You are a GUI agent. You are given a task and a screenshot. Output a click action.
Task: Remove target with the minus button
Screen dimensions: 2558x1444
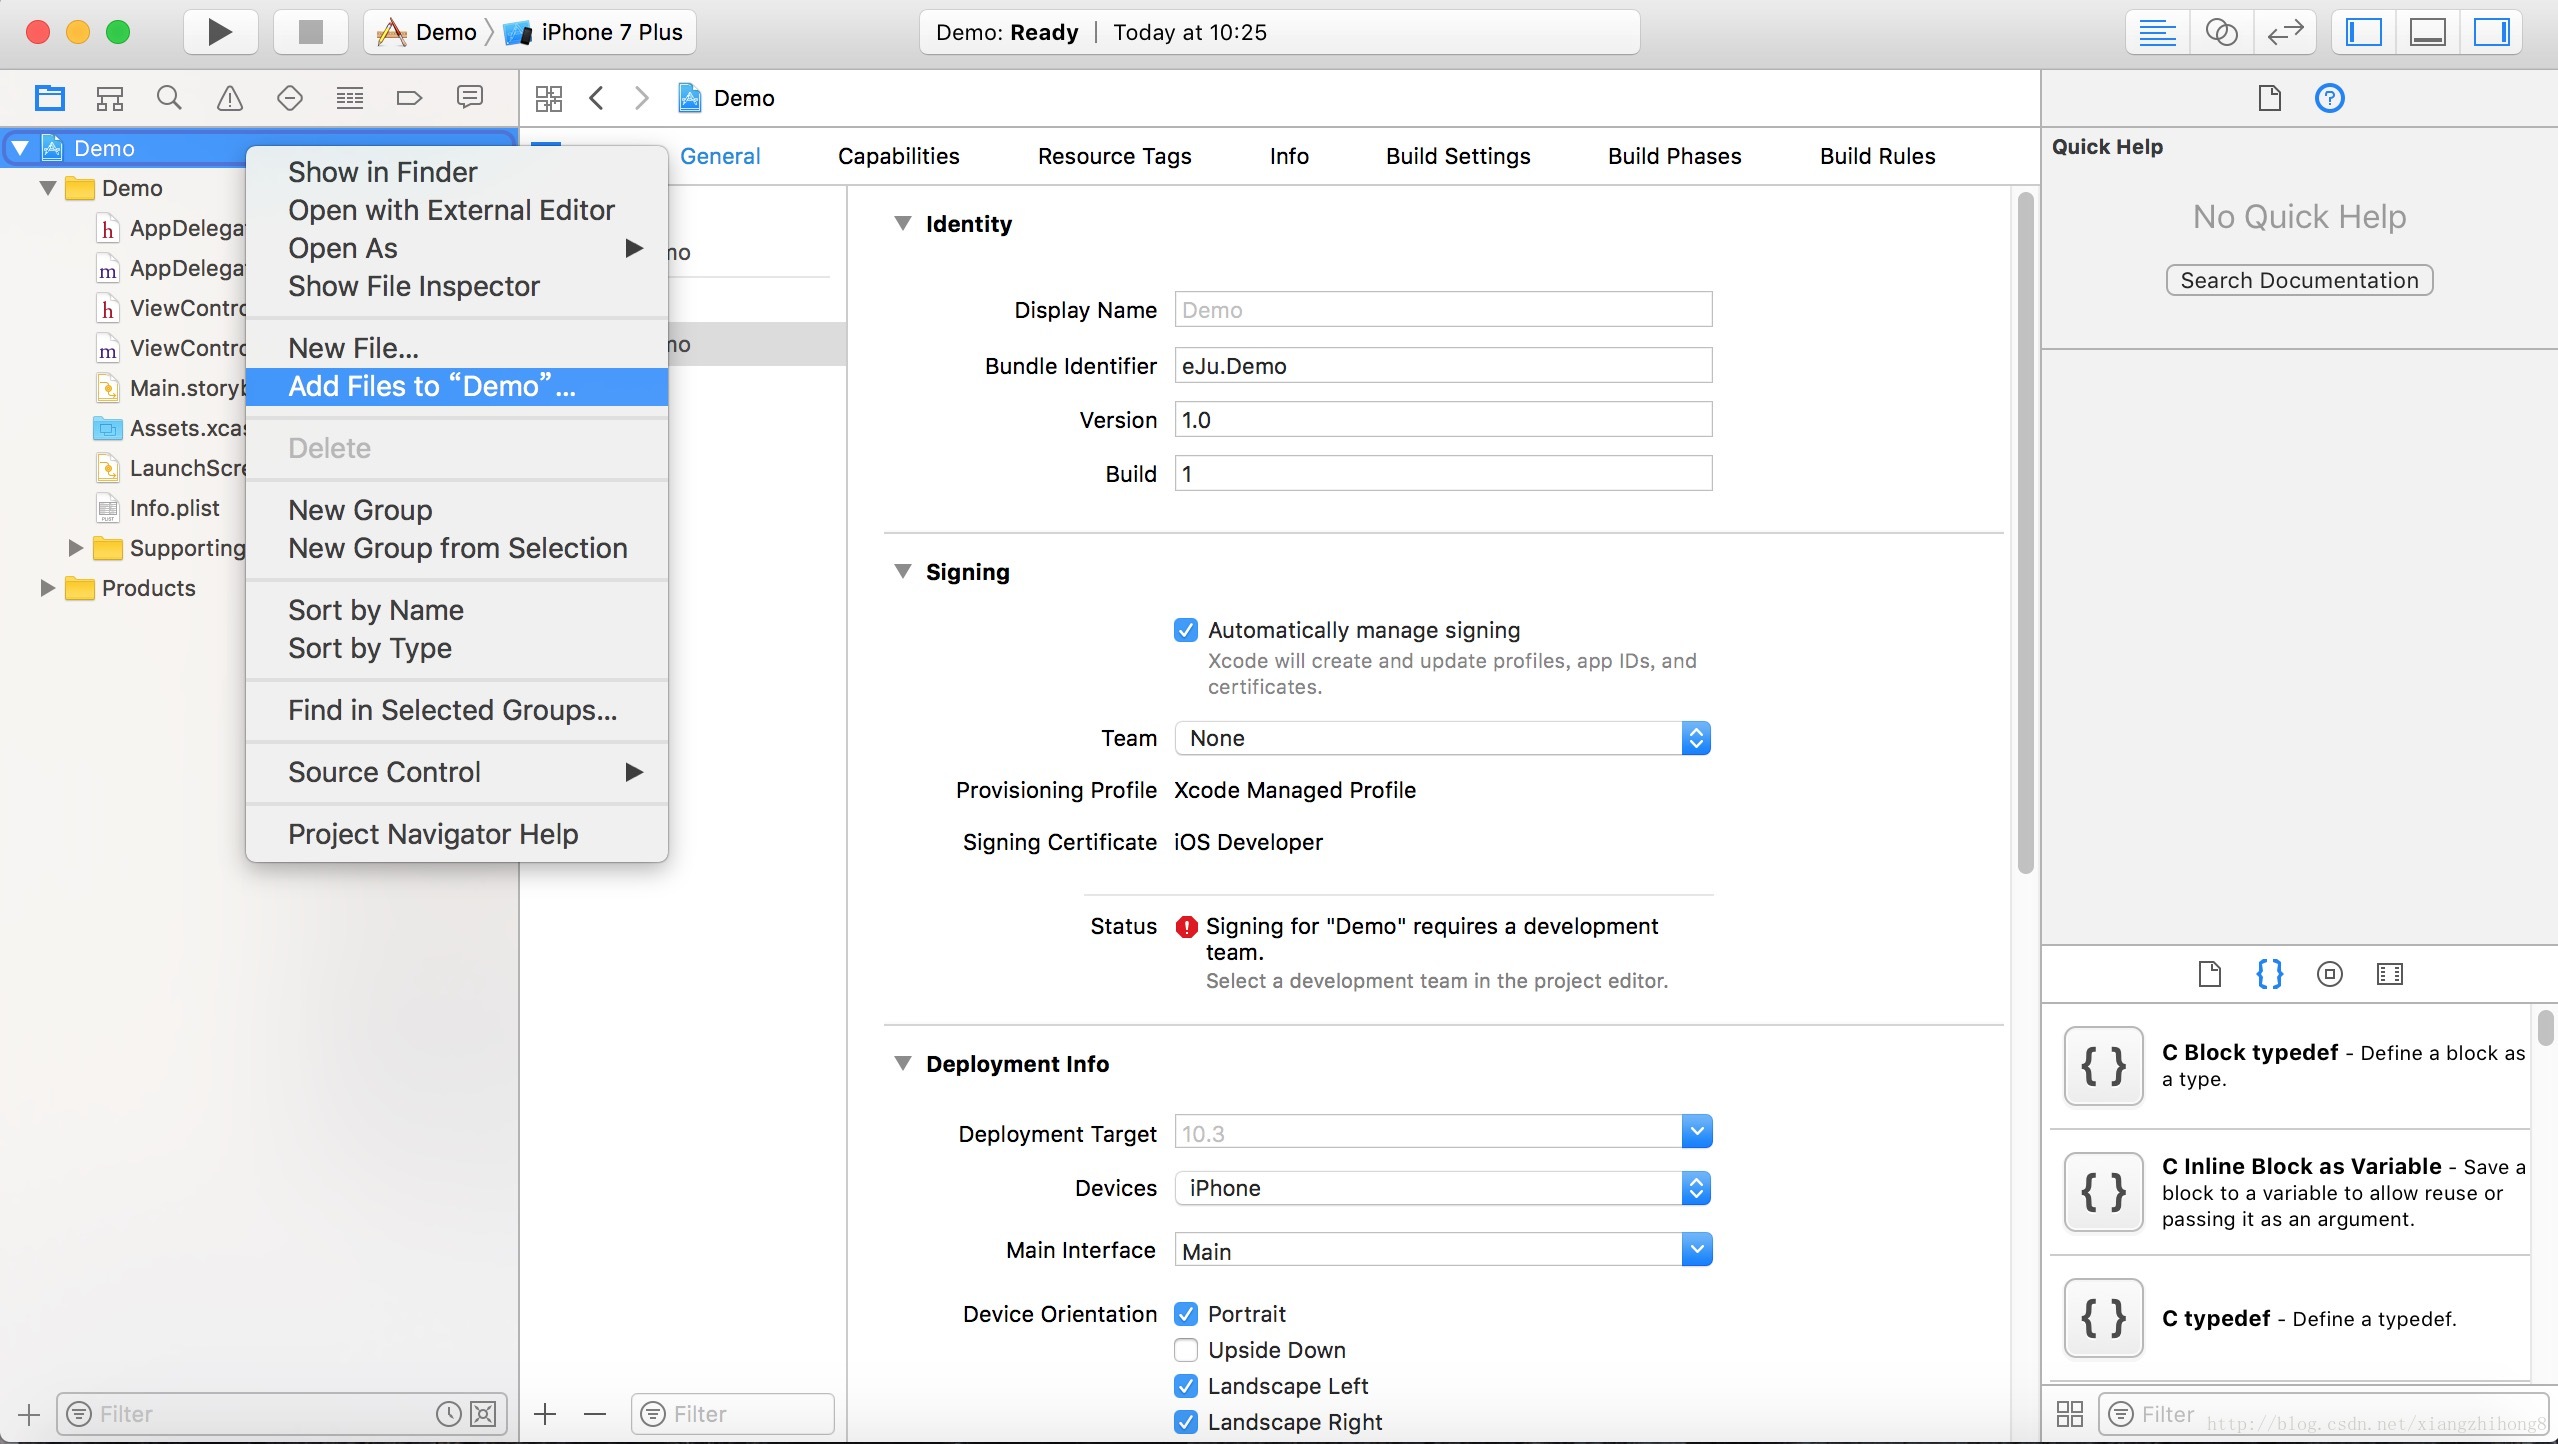(x=595, y=1414)
